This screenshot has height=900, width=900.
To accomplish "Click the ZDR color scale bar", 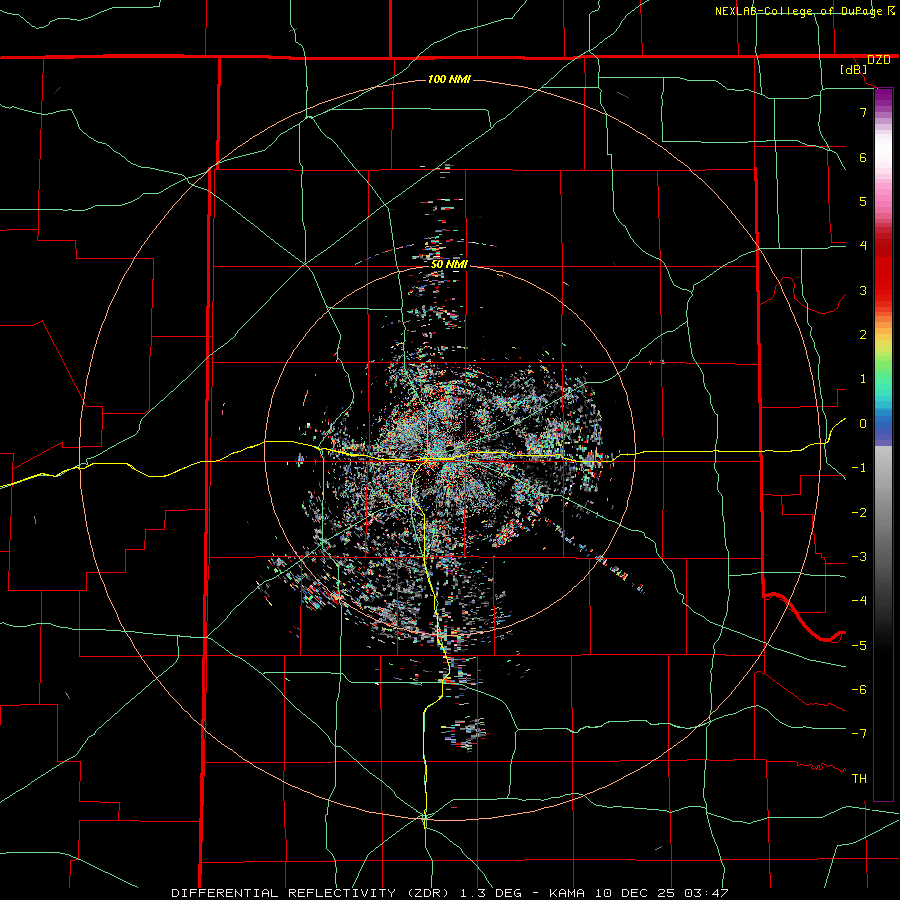I will coord(883,444).
